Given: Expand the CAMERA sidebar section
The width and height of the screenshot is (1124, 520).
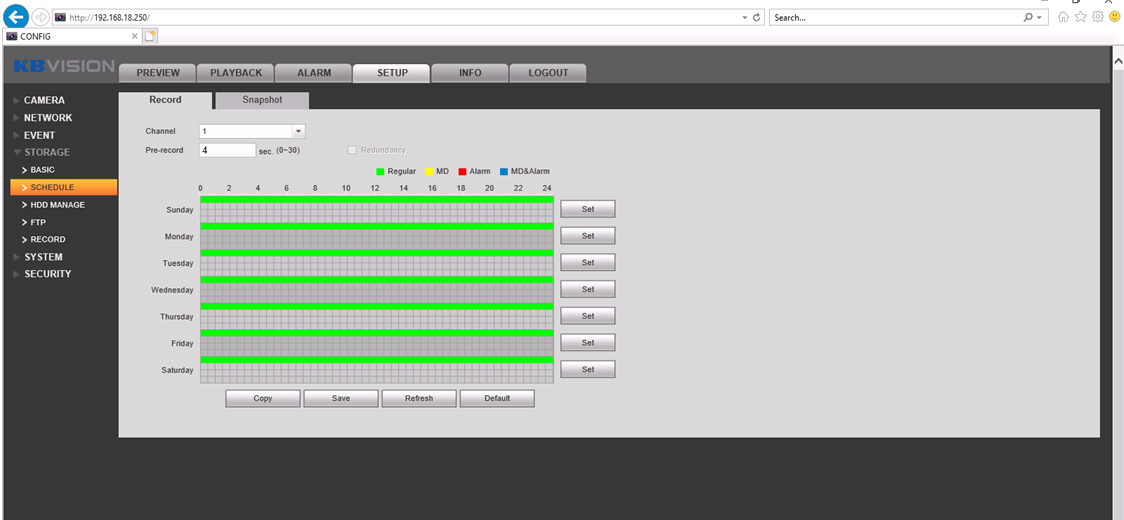Looking at the screenshot, I should (x=44, y=100).
